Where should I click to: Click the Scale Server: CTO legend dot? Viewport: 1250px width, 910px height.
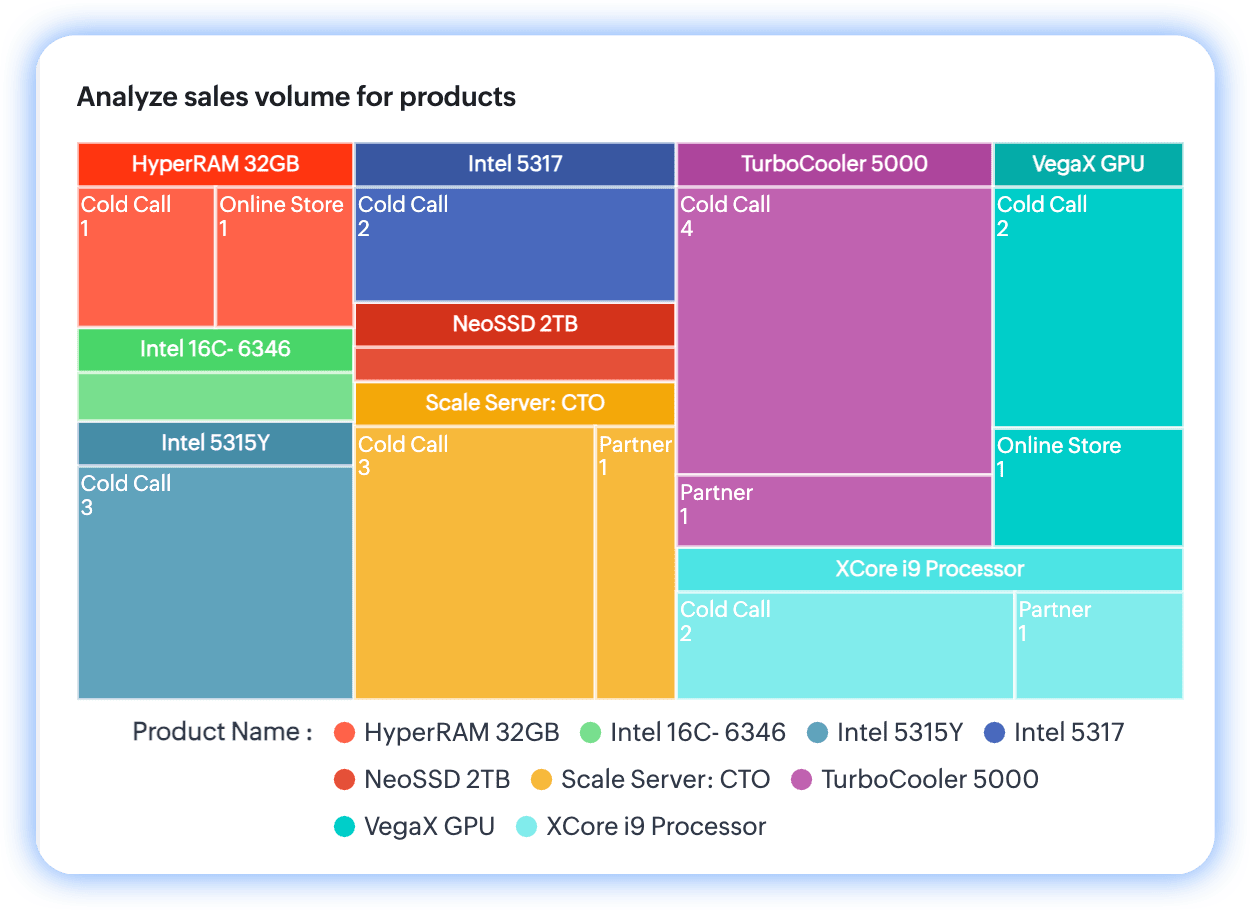(x=541, y=780)
